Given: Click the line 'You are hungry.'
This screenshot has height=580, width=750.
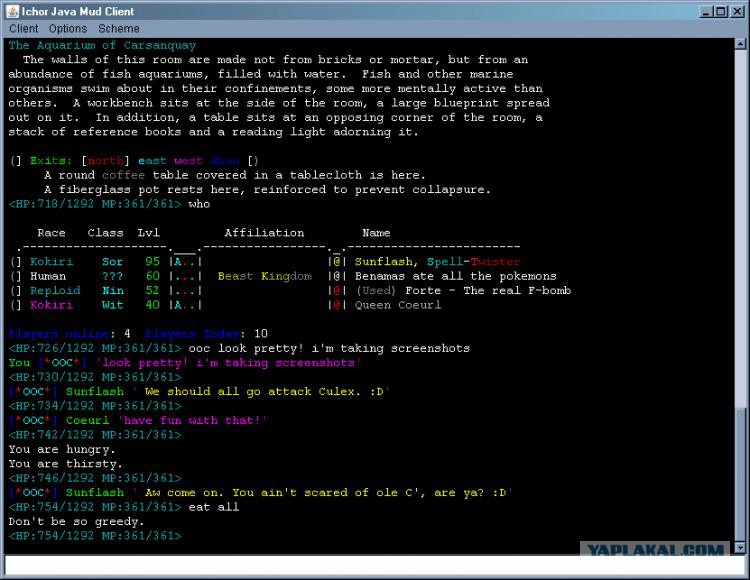Looking at the screenshot, I should click(62, 449).
